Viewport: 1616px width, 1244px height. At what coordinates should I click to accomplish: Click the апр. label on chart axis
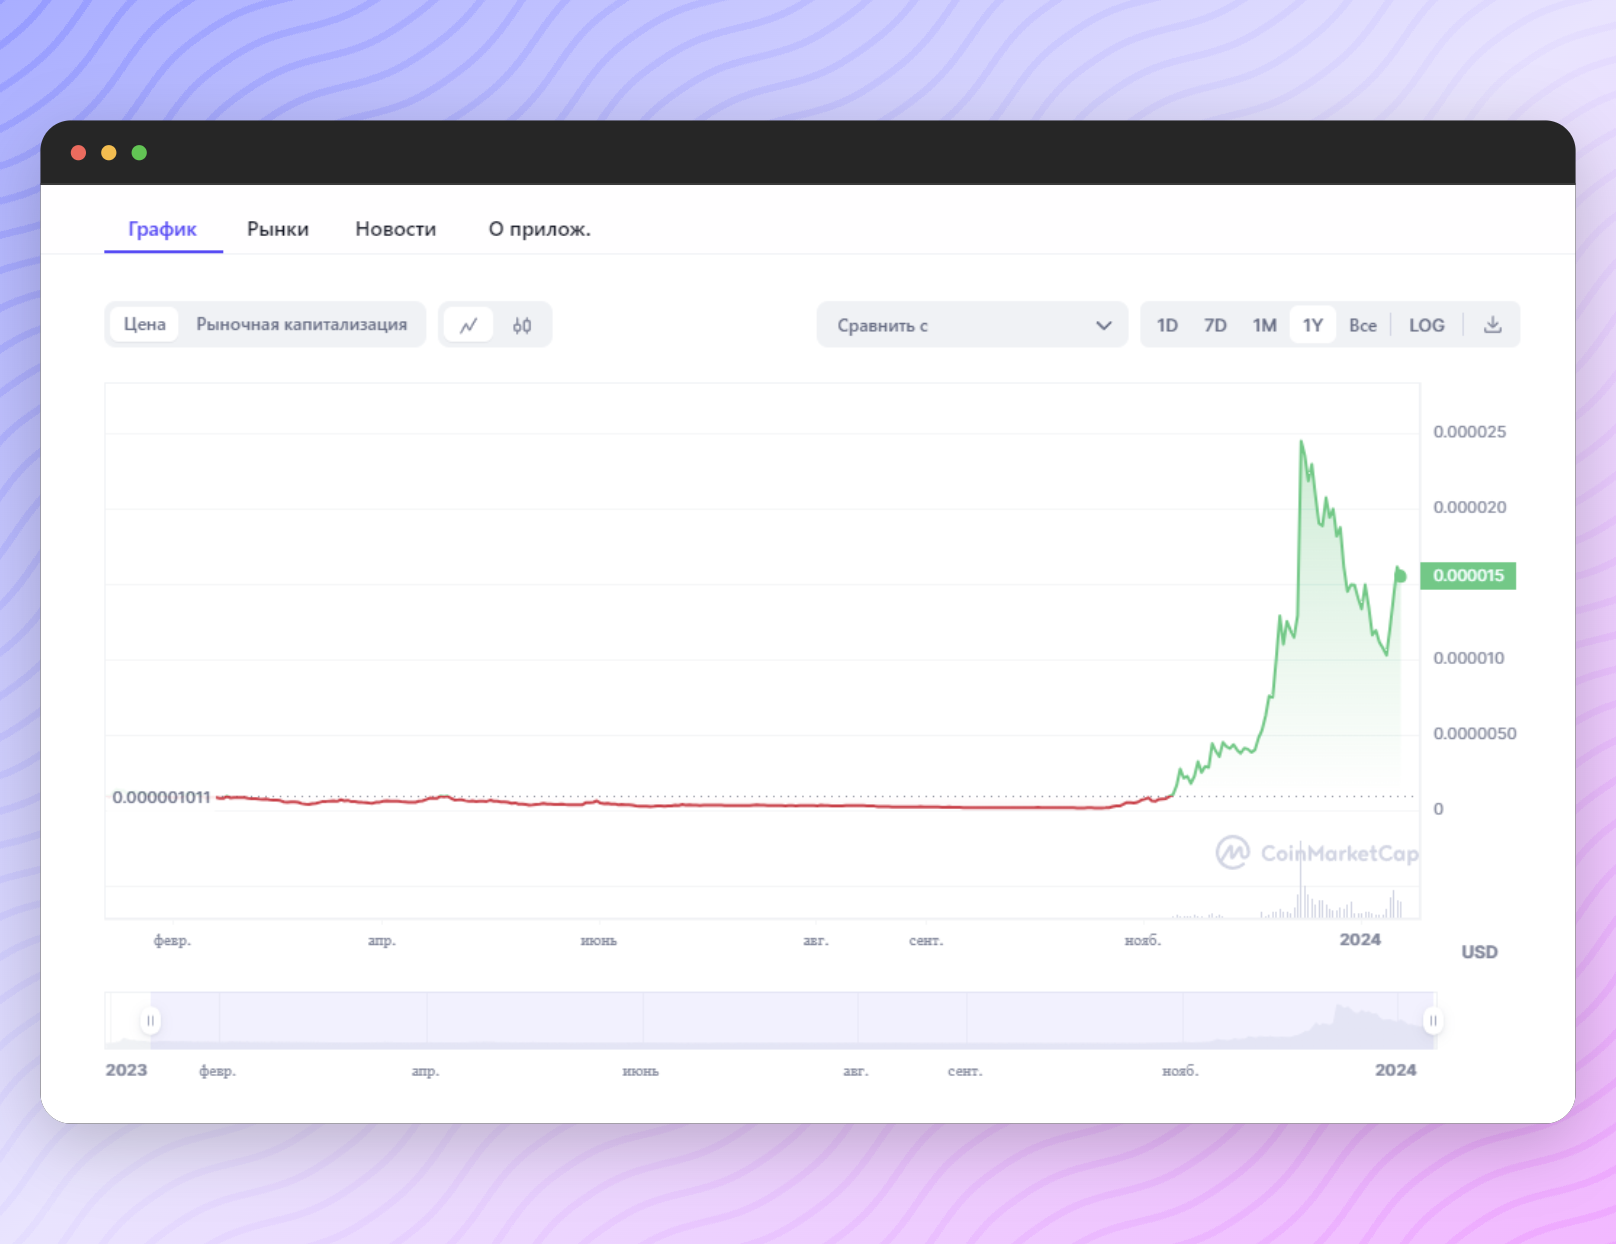(382, 940)
